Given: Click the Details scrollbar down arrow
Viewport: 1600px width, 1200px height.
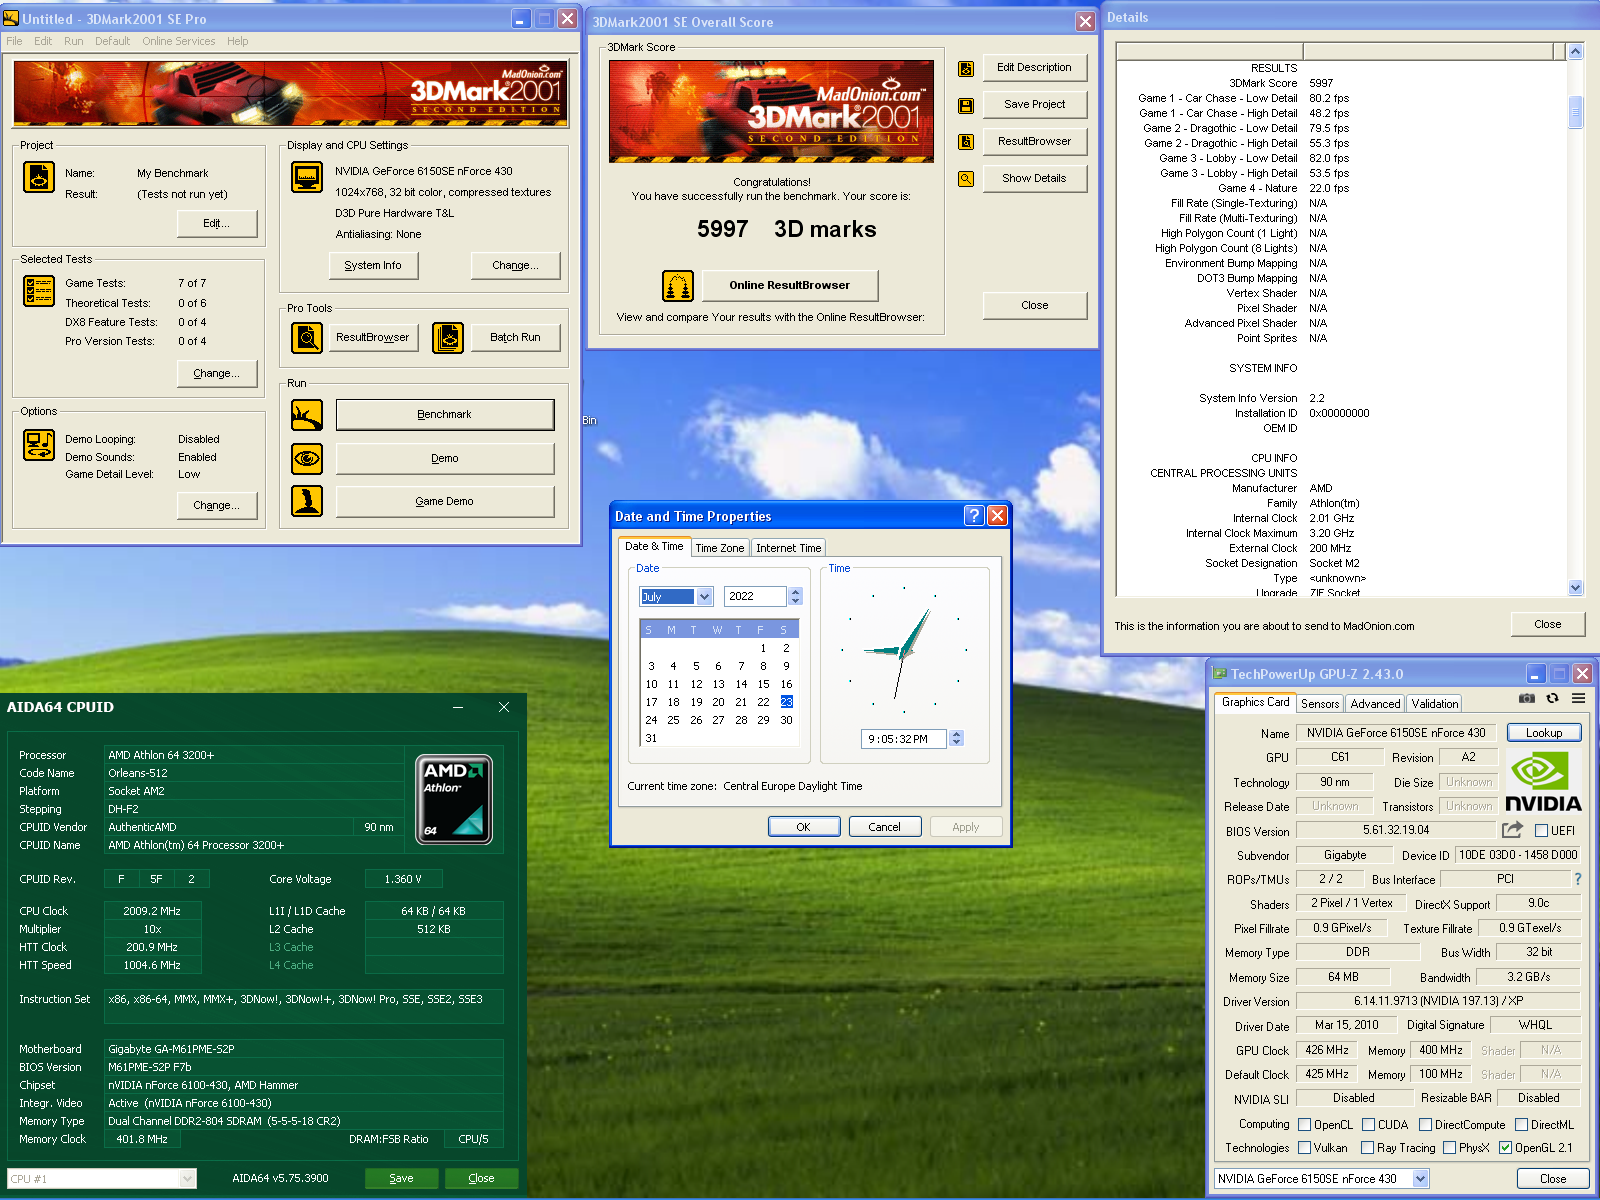Looking at the screenshot, I should (x=1575, y=588).
